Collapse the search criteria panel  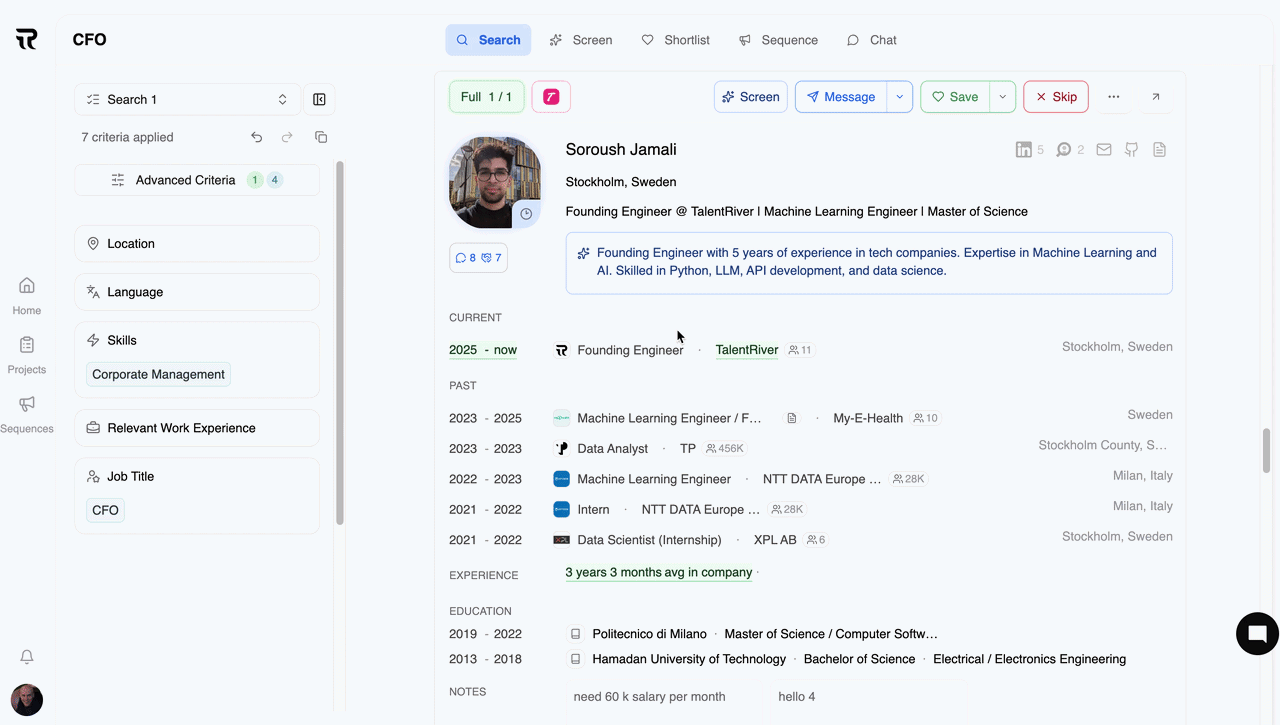(319, 99)
